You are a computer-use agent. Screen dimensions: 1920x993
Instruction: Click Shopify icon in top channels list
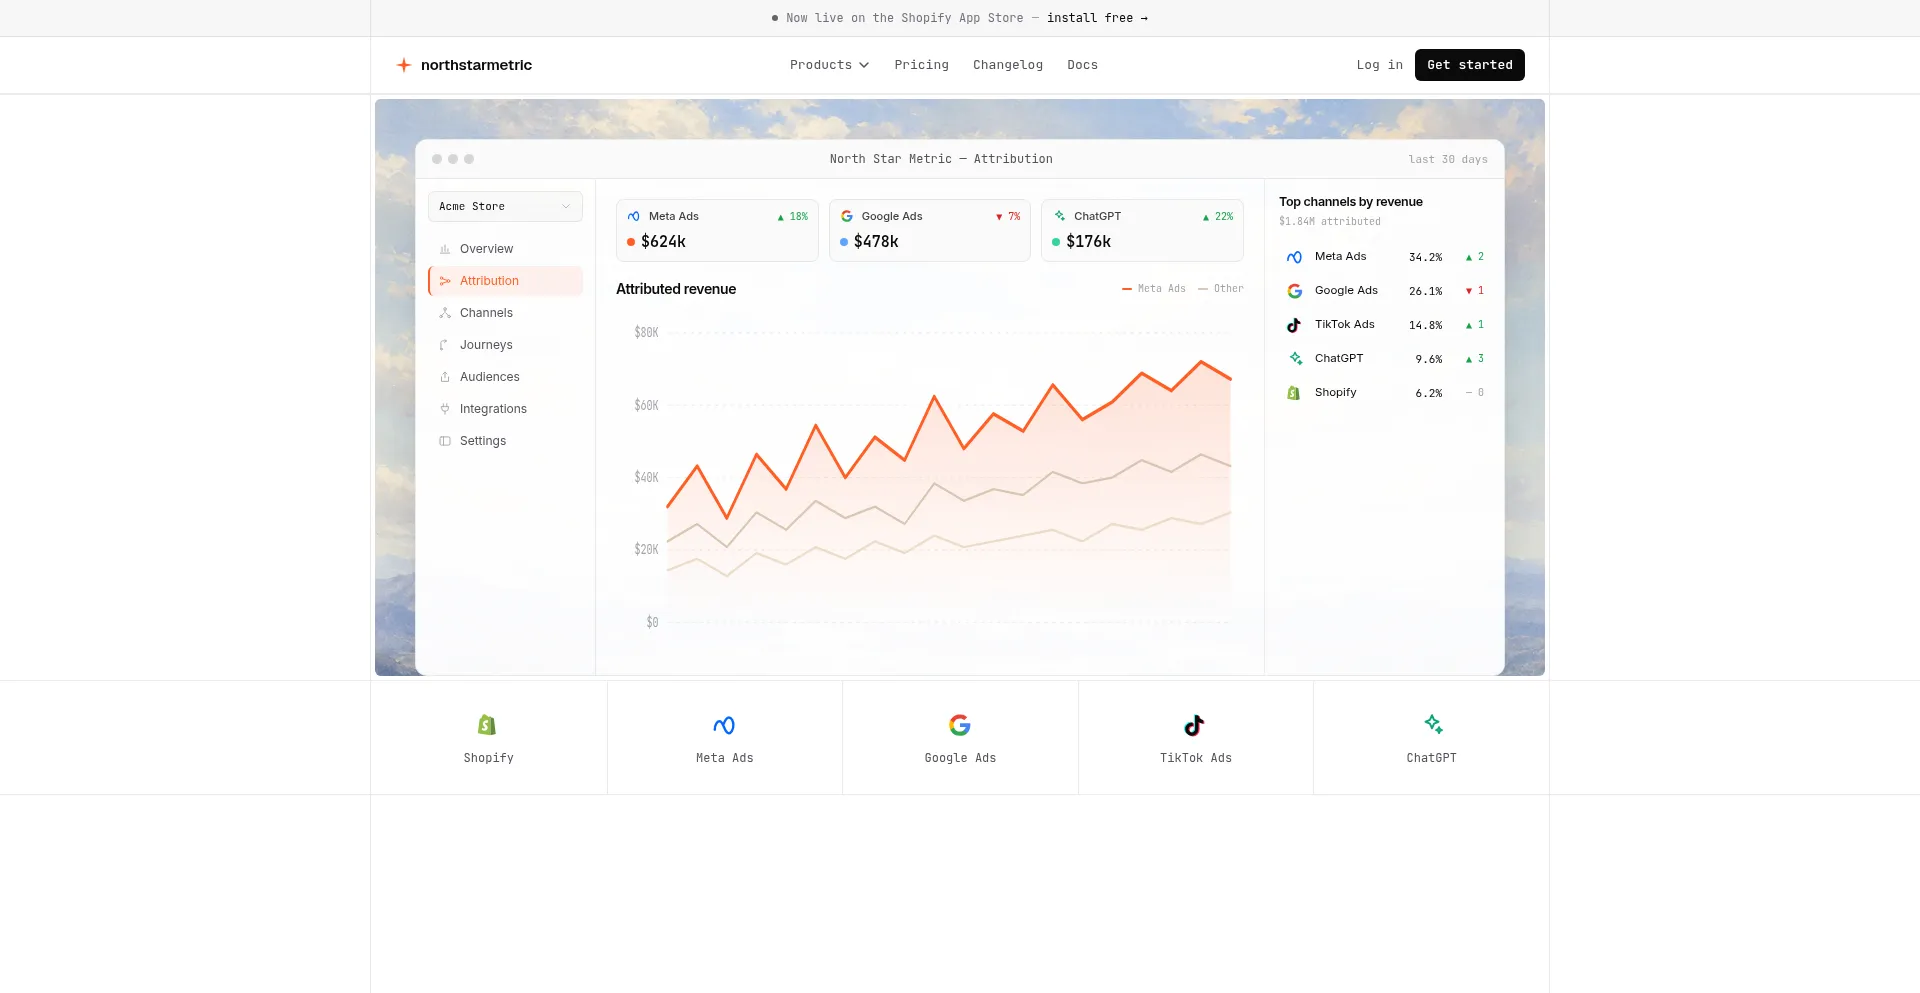1294,393
